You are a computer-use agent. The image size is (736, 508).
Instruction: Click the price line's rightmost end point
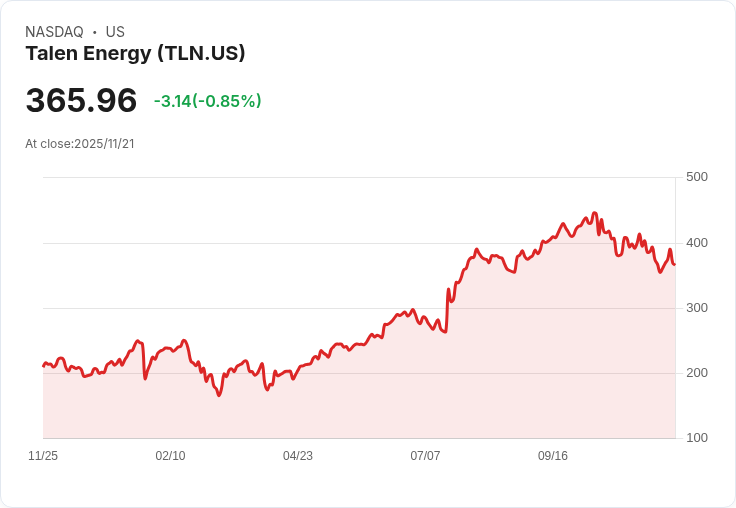pyautogui.click(x=675, y=265)
